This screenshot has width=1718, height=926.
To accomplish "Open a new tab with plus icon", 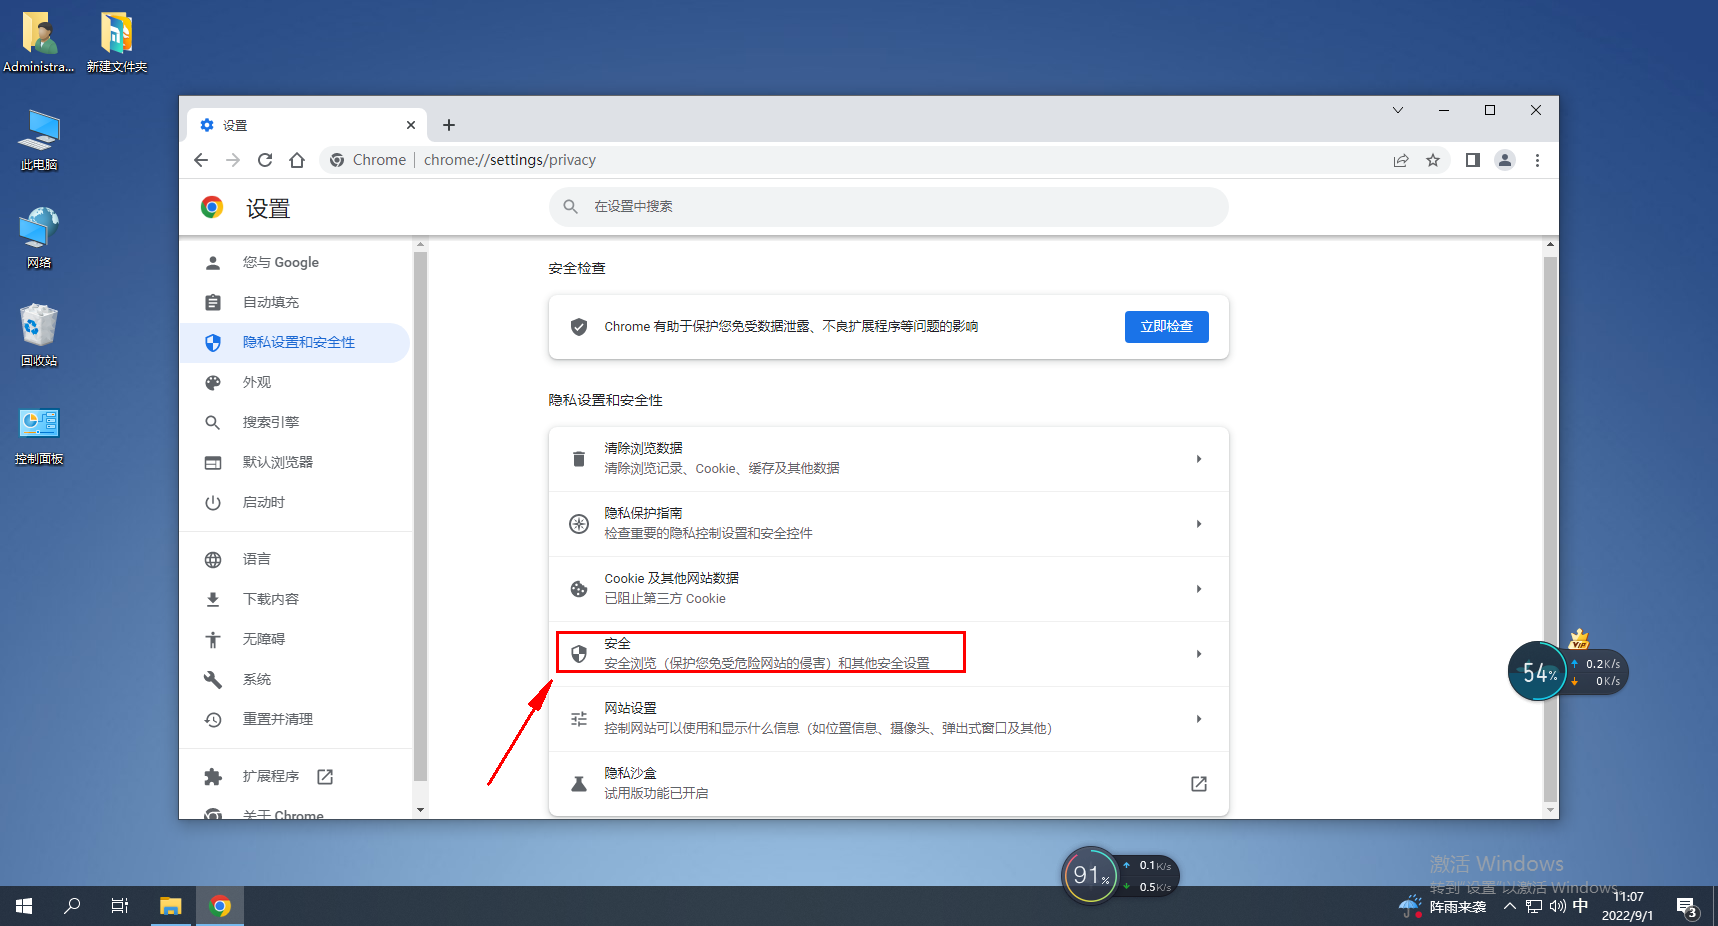I will [x=449, y=125].
